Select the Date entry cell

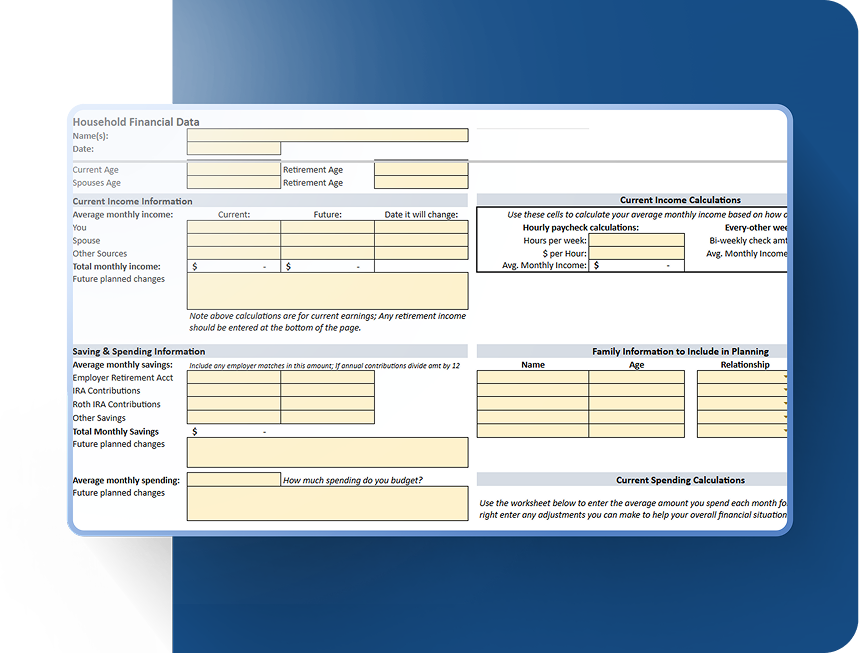233,149
